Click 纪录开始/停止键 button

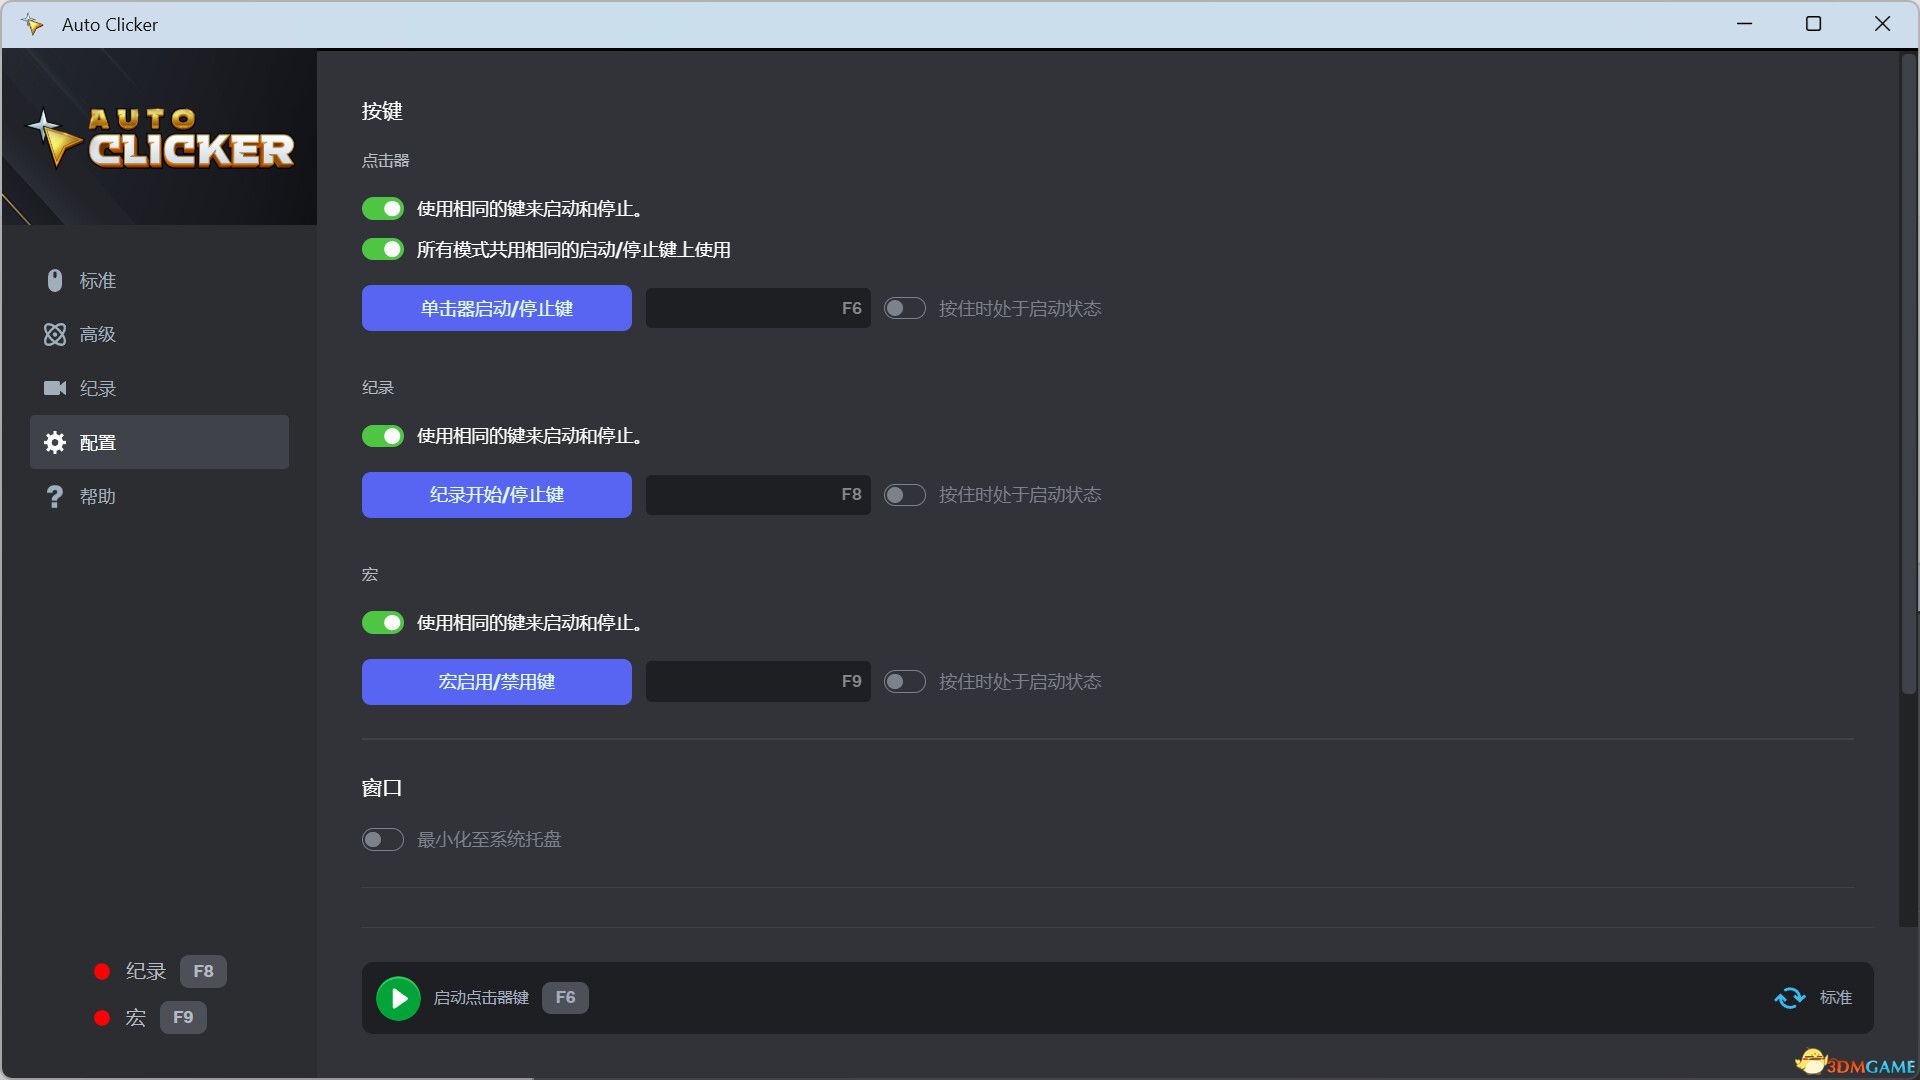point(496,494)
